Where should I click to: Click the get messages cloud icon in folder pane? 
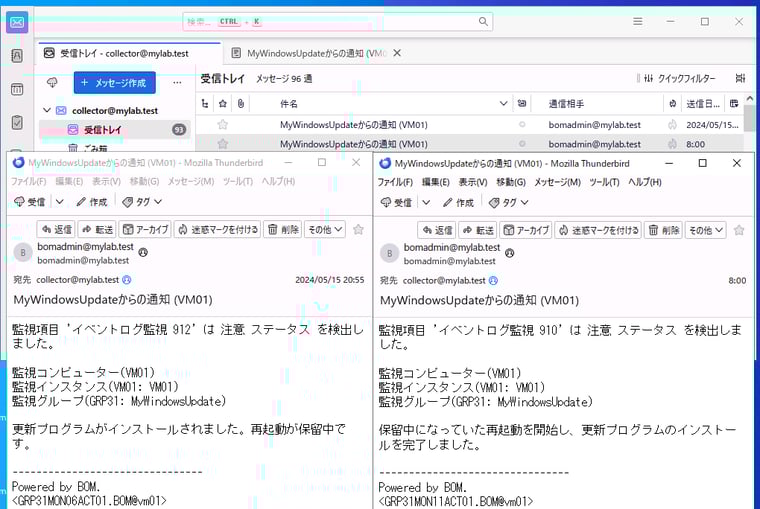[x=52, y=82]
